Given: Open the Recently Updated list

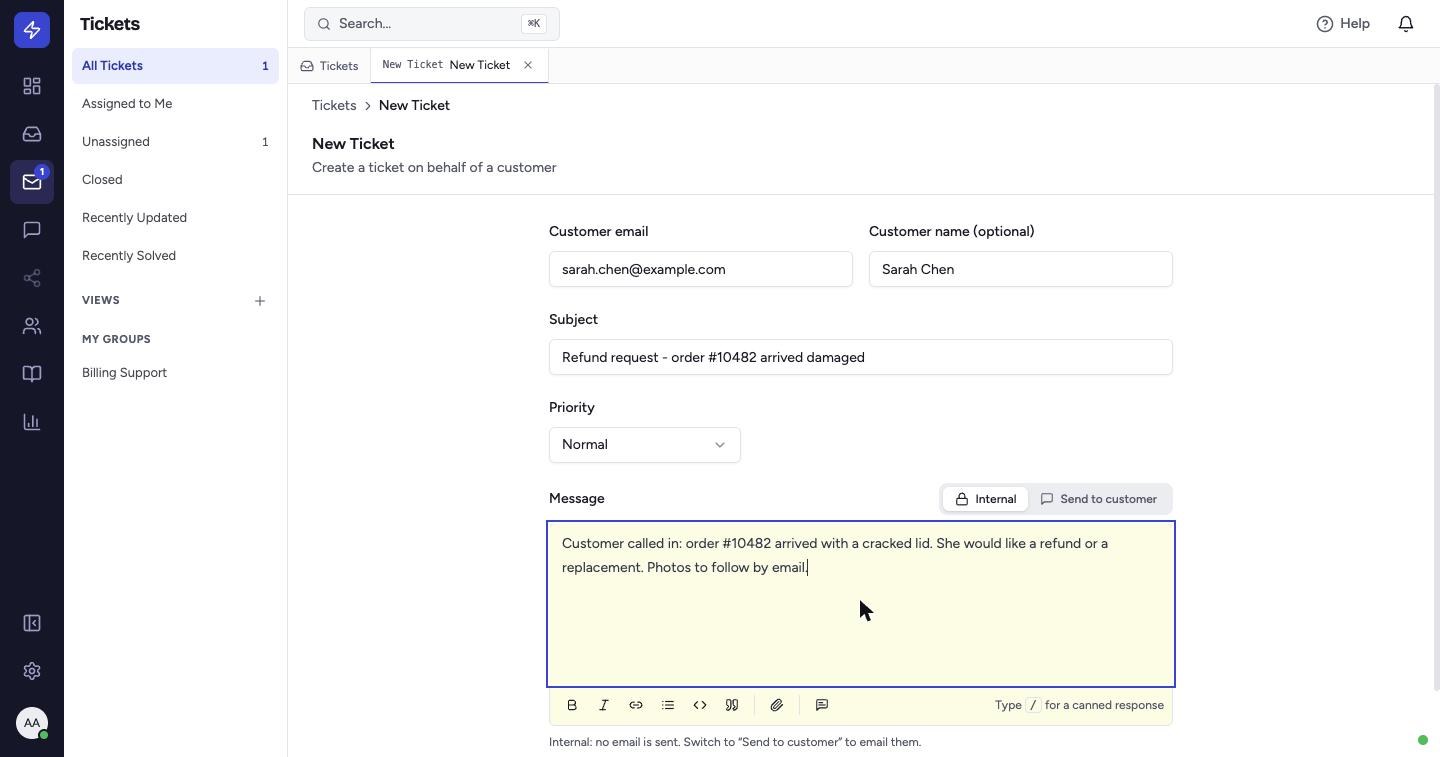Looking at the screenshot, I should (x=175, y=218).
